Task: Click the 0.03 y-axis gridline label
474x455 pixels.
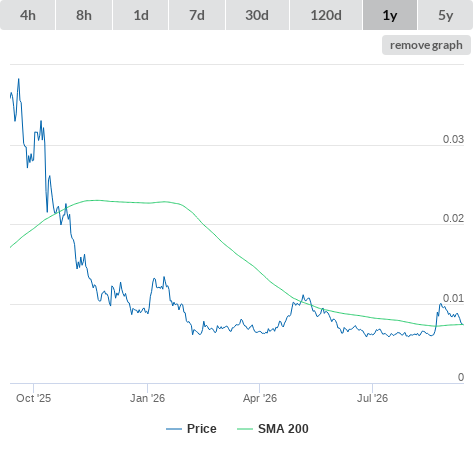Action: click(x=453, y=139)
